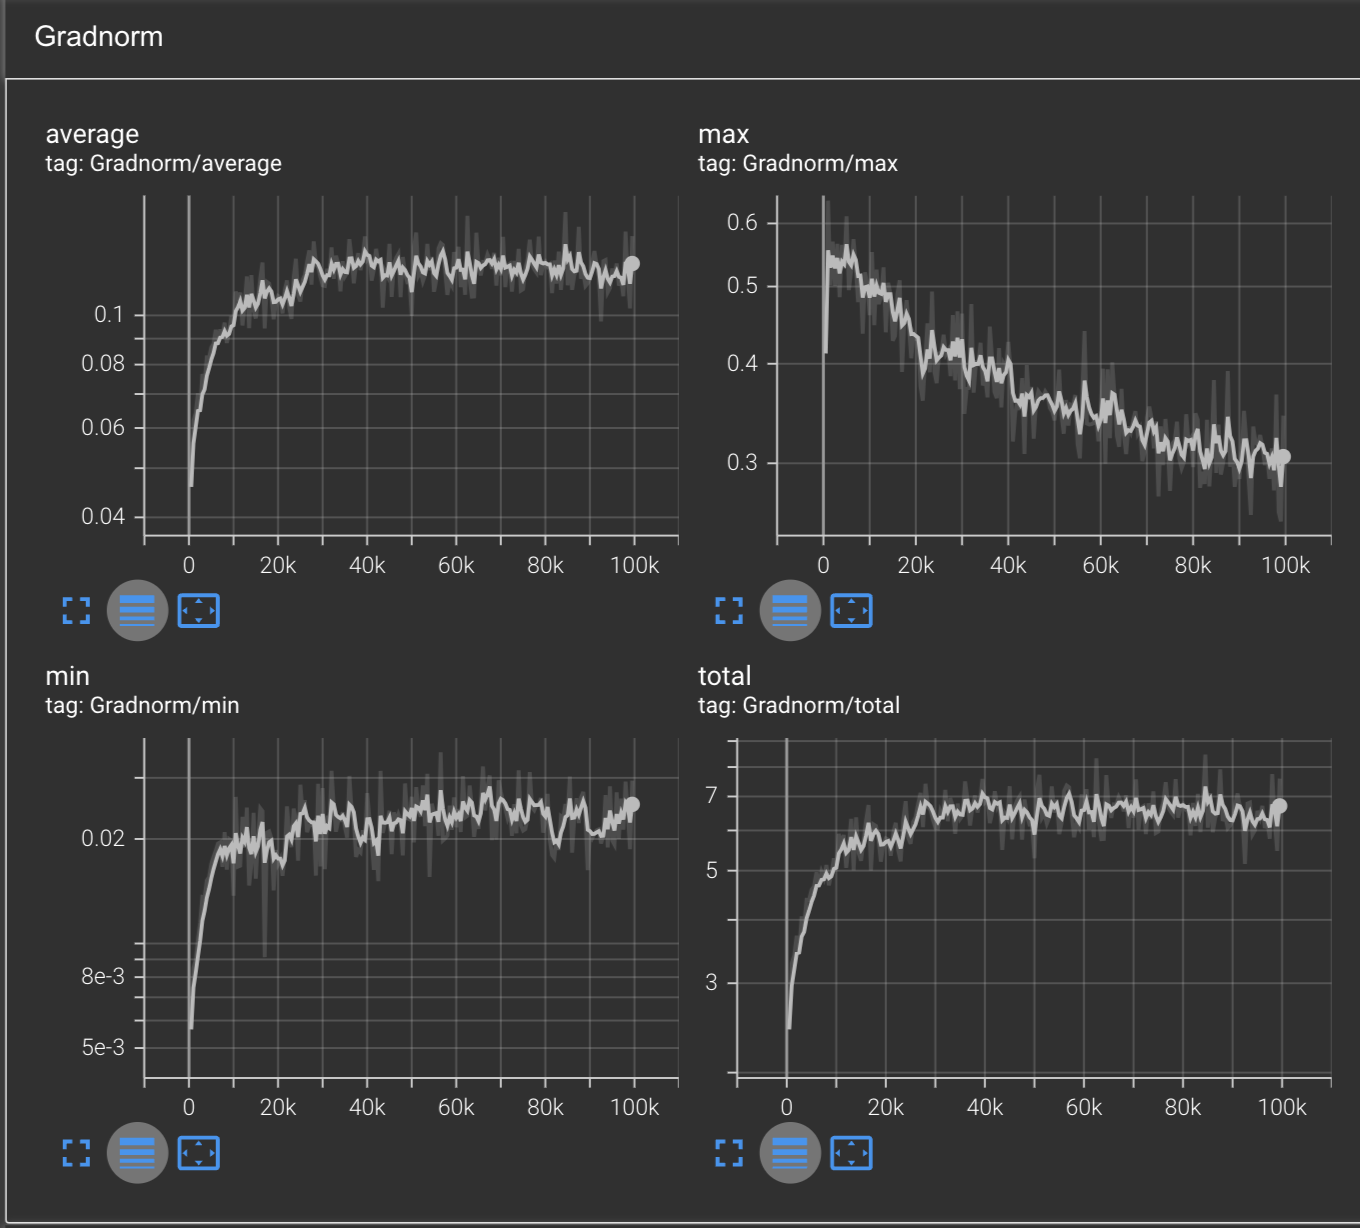This screenshot has height=1228, width=1360.
Task: Fit domain to data on min chart
Action: point(198,1153)
